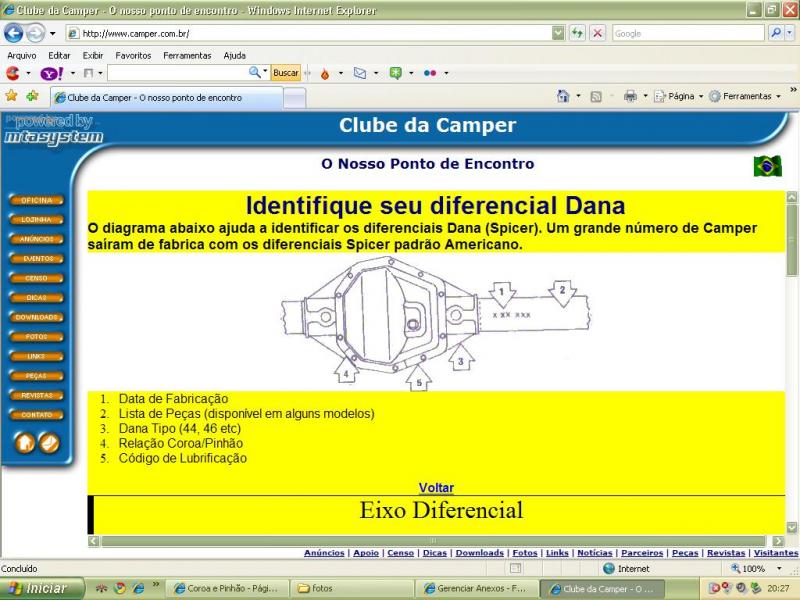The image size is (800, 600).
Task: Click the yellow Buscar button
Action: click(x=286, y=73)
